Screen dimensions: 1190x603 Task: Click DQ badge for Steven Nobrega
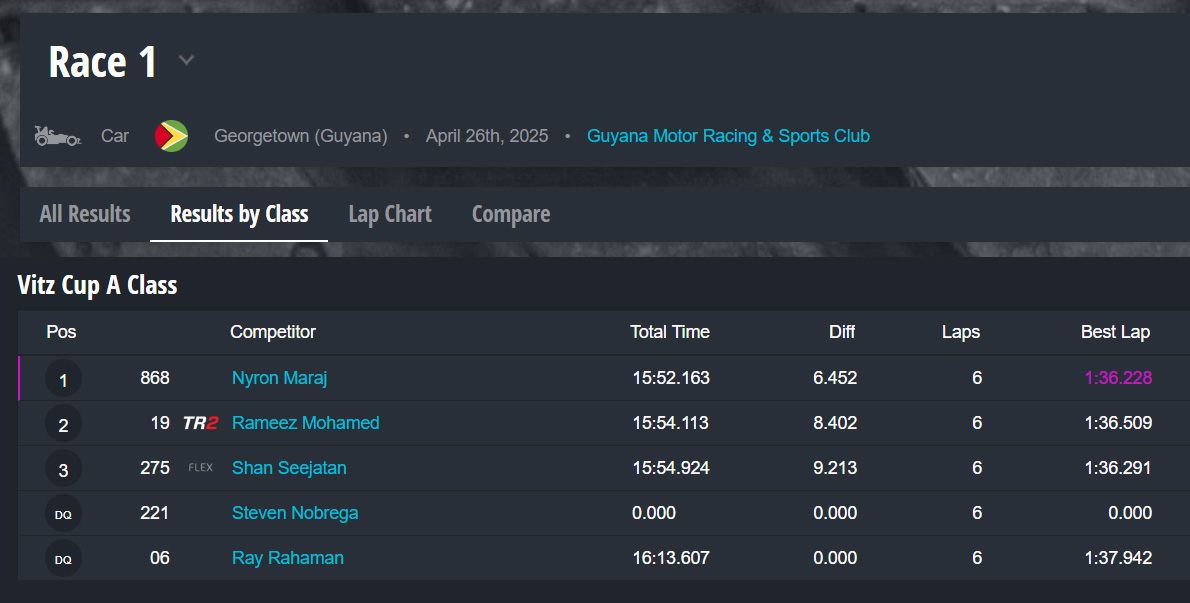(63, 514)
